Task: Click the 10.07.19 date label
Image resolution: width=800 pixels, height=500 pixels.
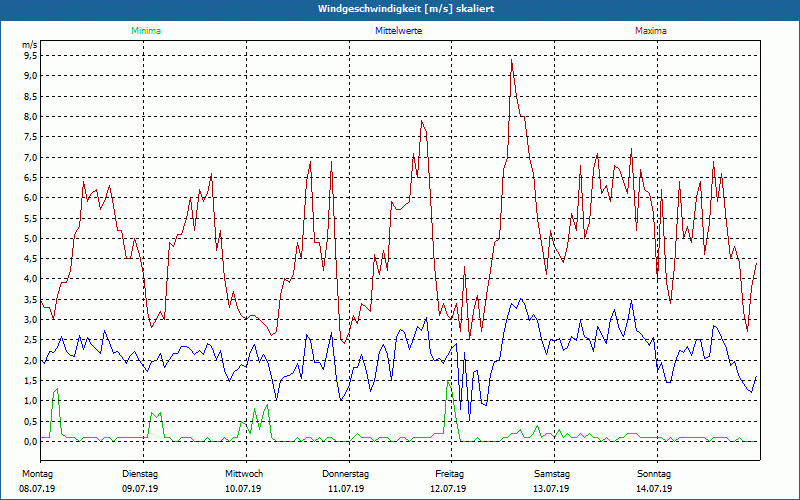Action: point(243,489)
